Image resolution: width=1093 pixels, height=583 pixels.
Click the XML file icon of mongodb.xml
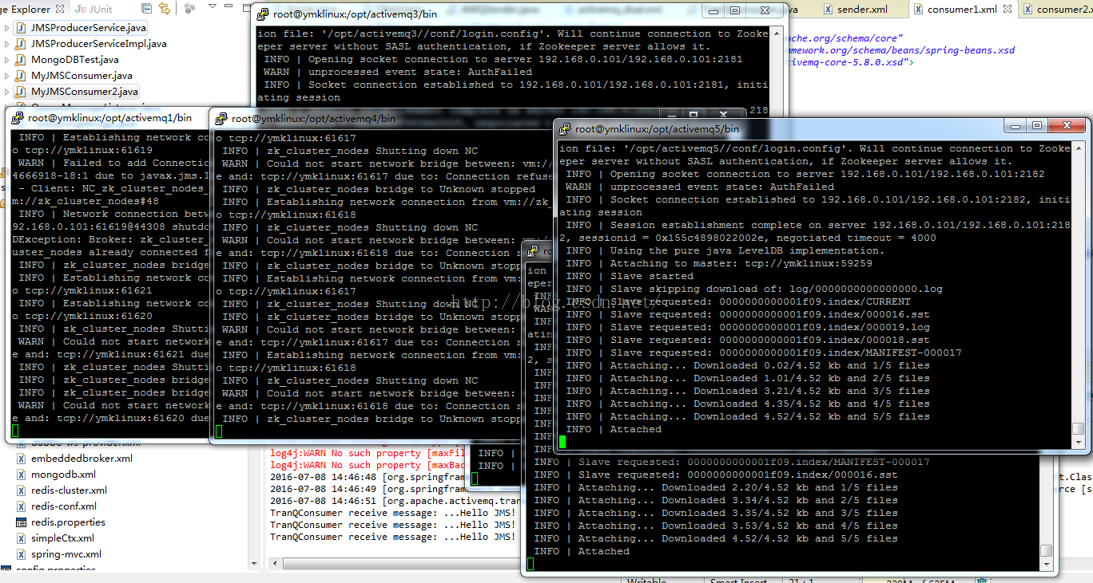(x=21, y=475)
